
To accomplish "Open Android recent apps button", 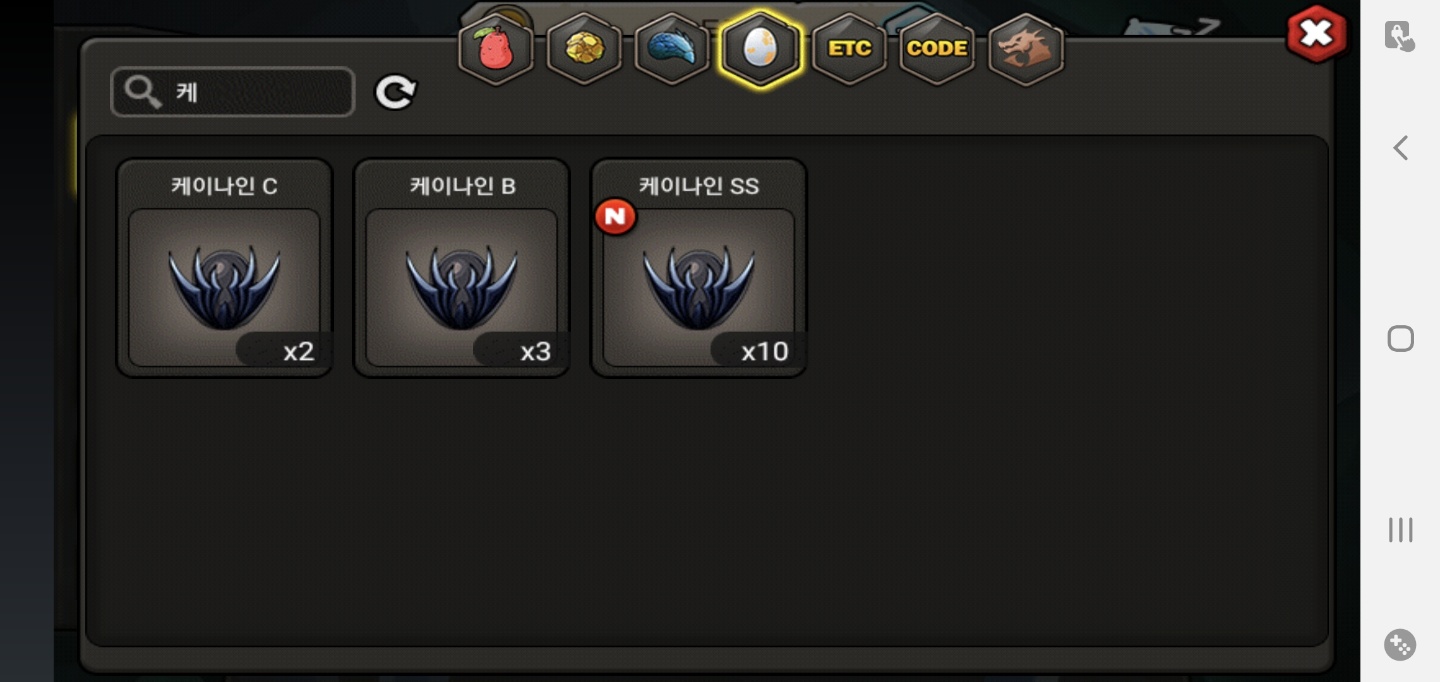I will click(1401, 530).
